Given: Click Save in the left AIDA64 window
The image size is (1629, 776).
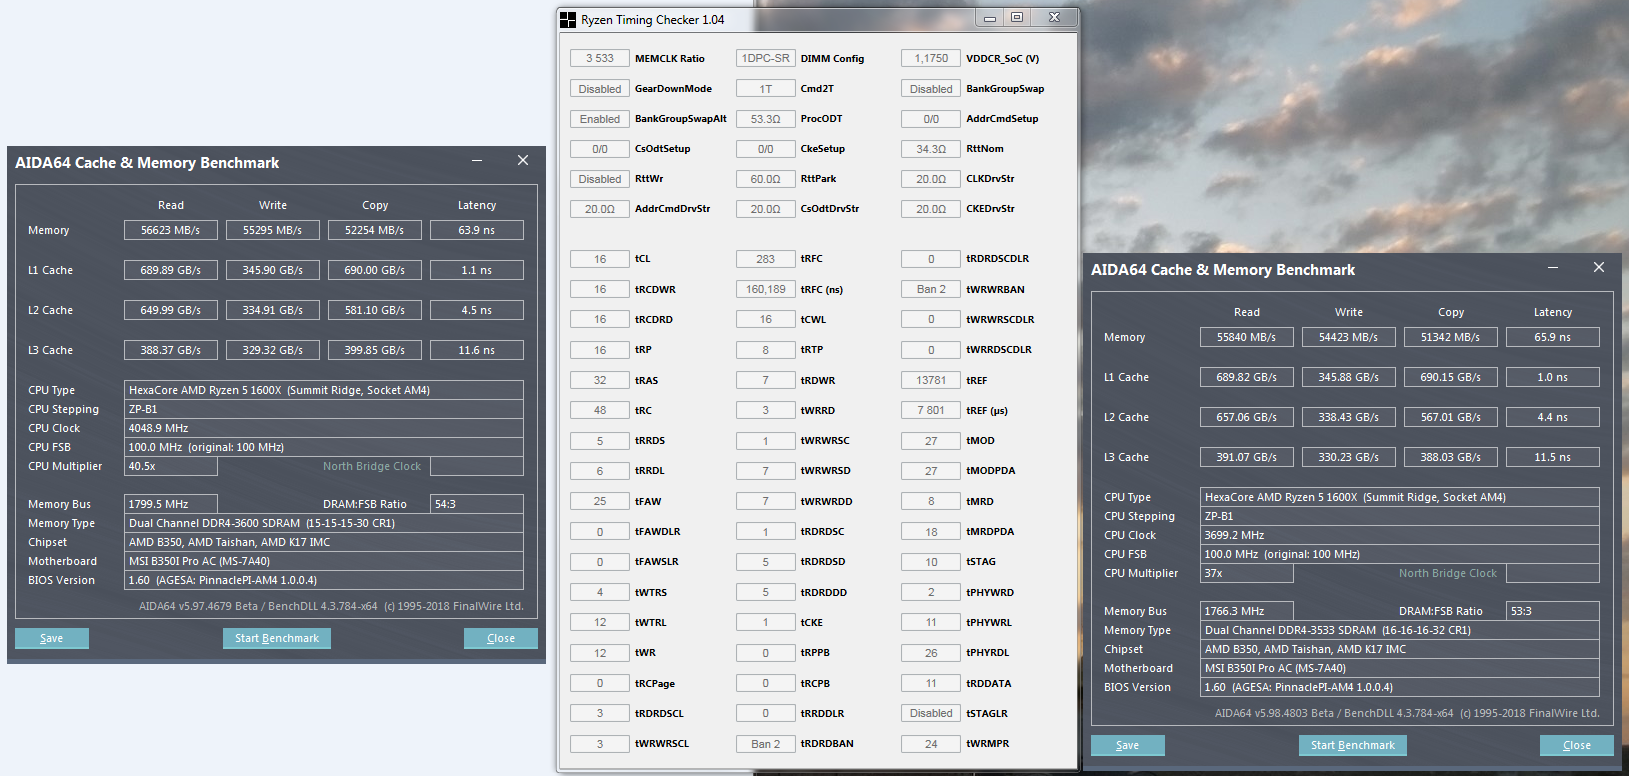Looking at the screenshot, I should (52, 638).
